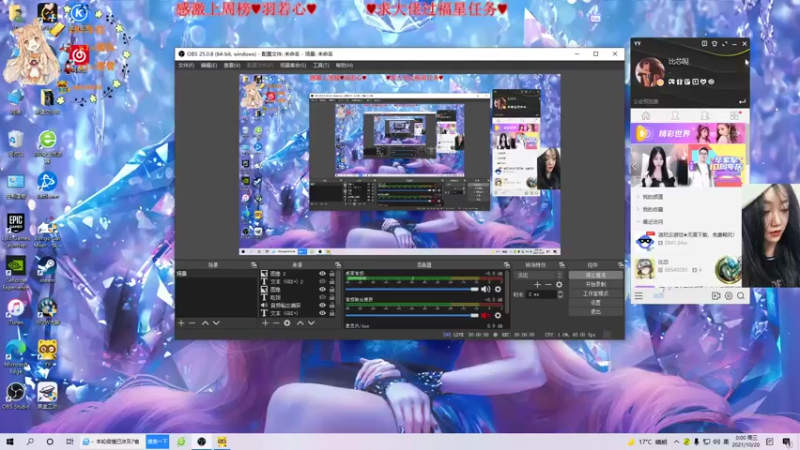This screenshot has width=800, height=450.
Task: Pop out the 混音器 dock panel
Action: coord(507,265)
